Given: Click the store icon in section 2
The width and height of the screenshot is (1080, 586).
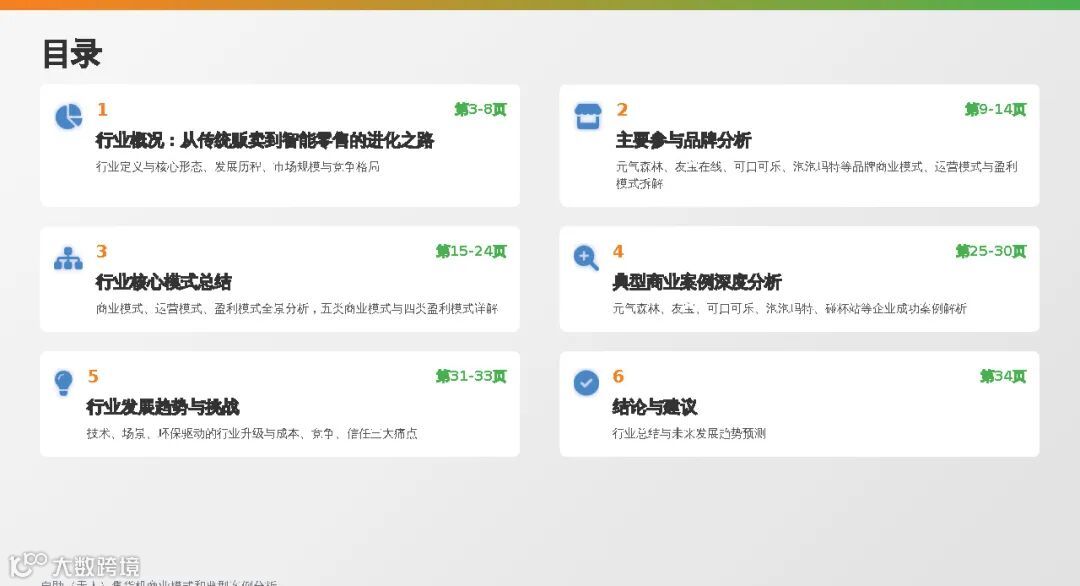Looking at the screenshot, I should (588, 116).
